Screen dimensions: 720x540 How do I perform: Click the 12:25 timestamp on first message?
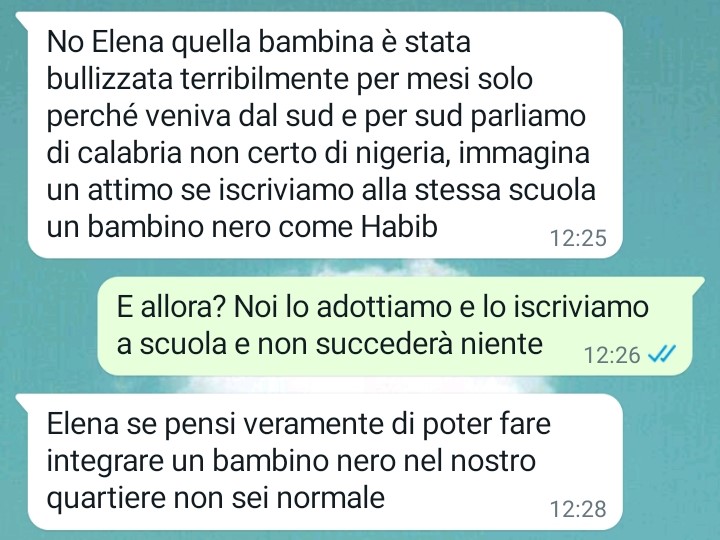coord(578,238)
